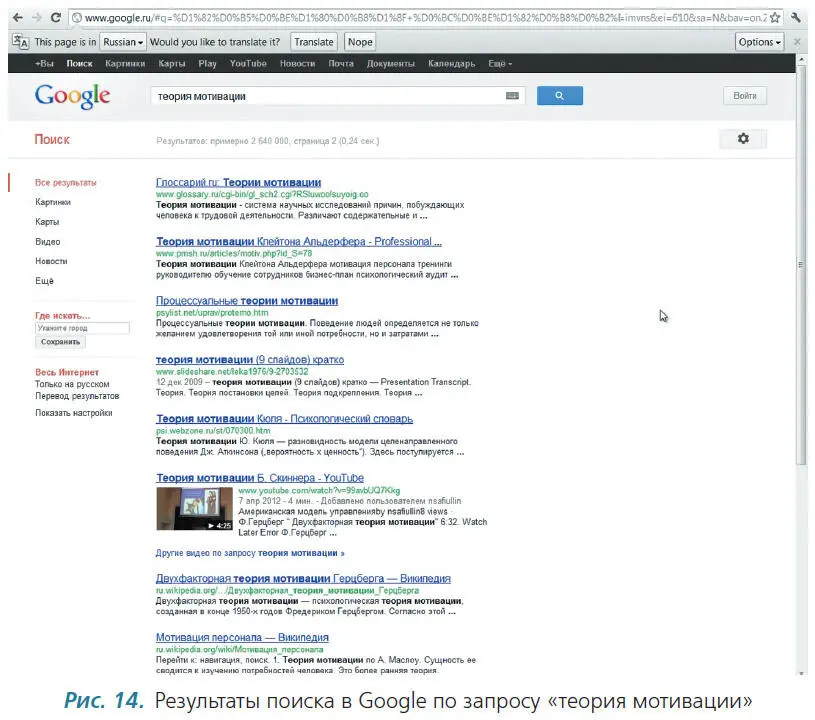Expand the Ещё dropdown in the top bar
Screen dimensions: 815x720
click(x=499, y=63)
